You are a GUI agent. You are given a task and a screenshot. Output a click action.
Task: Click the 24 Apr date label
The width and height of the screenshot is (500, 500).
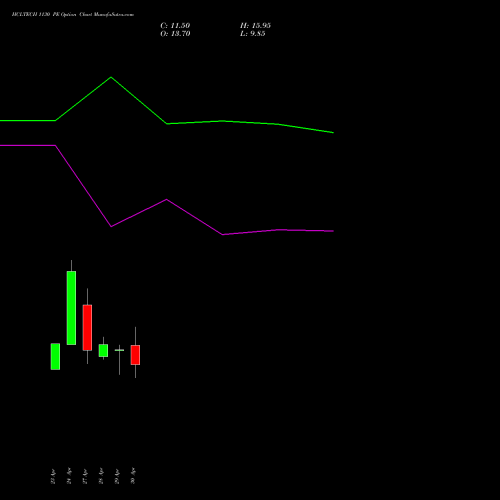(x=69, y=476)
